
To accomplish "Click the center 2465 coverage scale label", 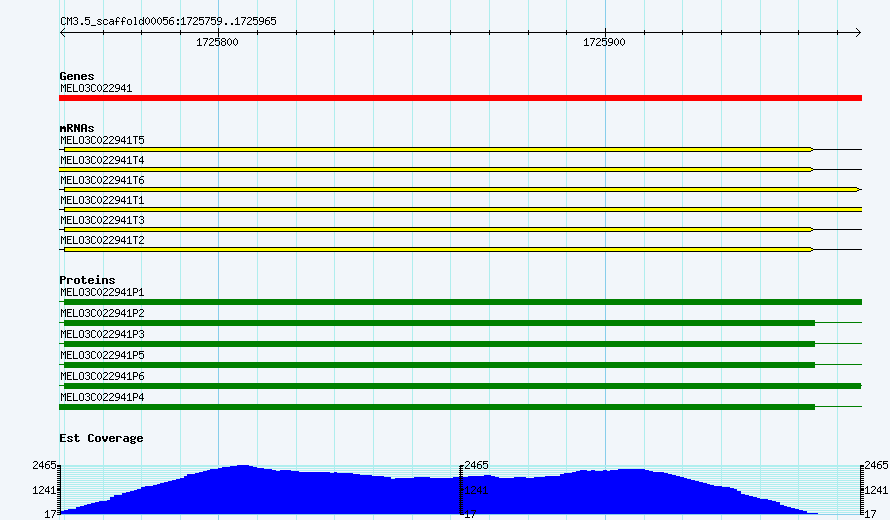I will [476, 466].
